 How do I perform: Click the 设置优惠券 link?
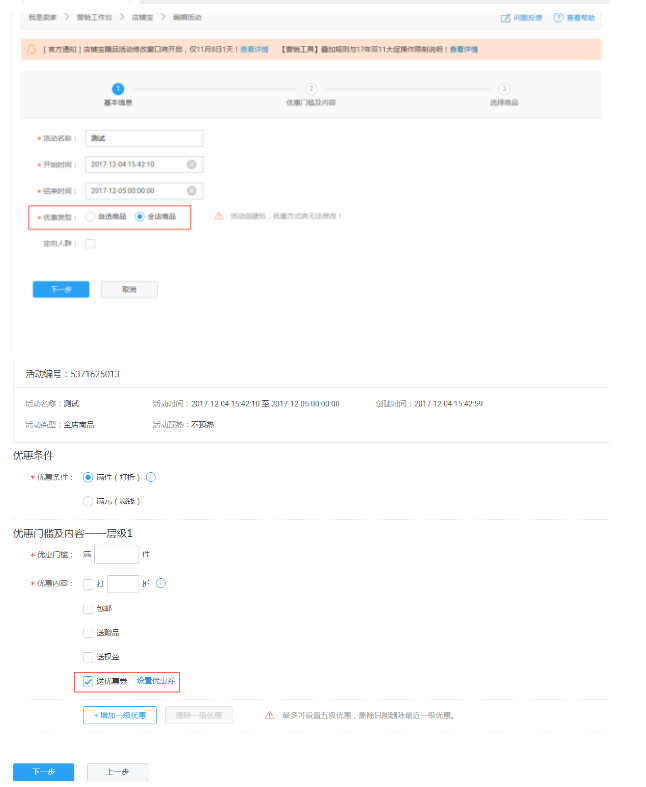coord(156,681)
